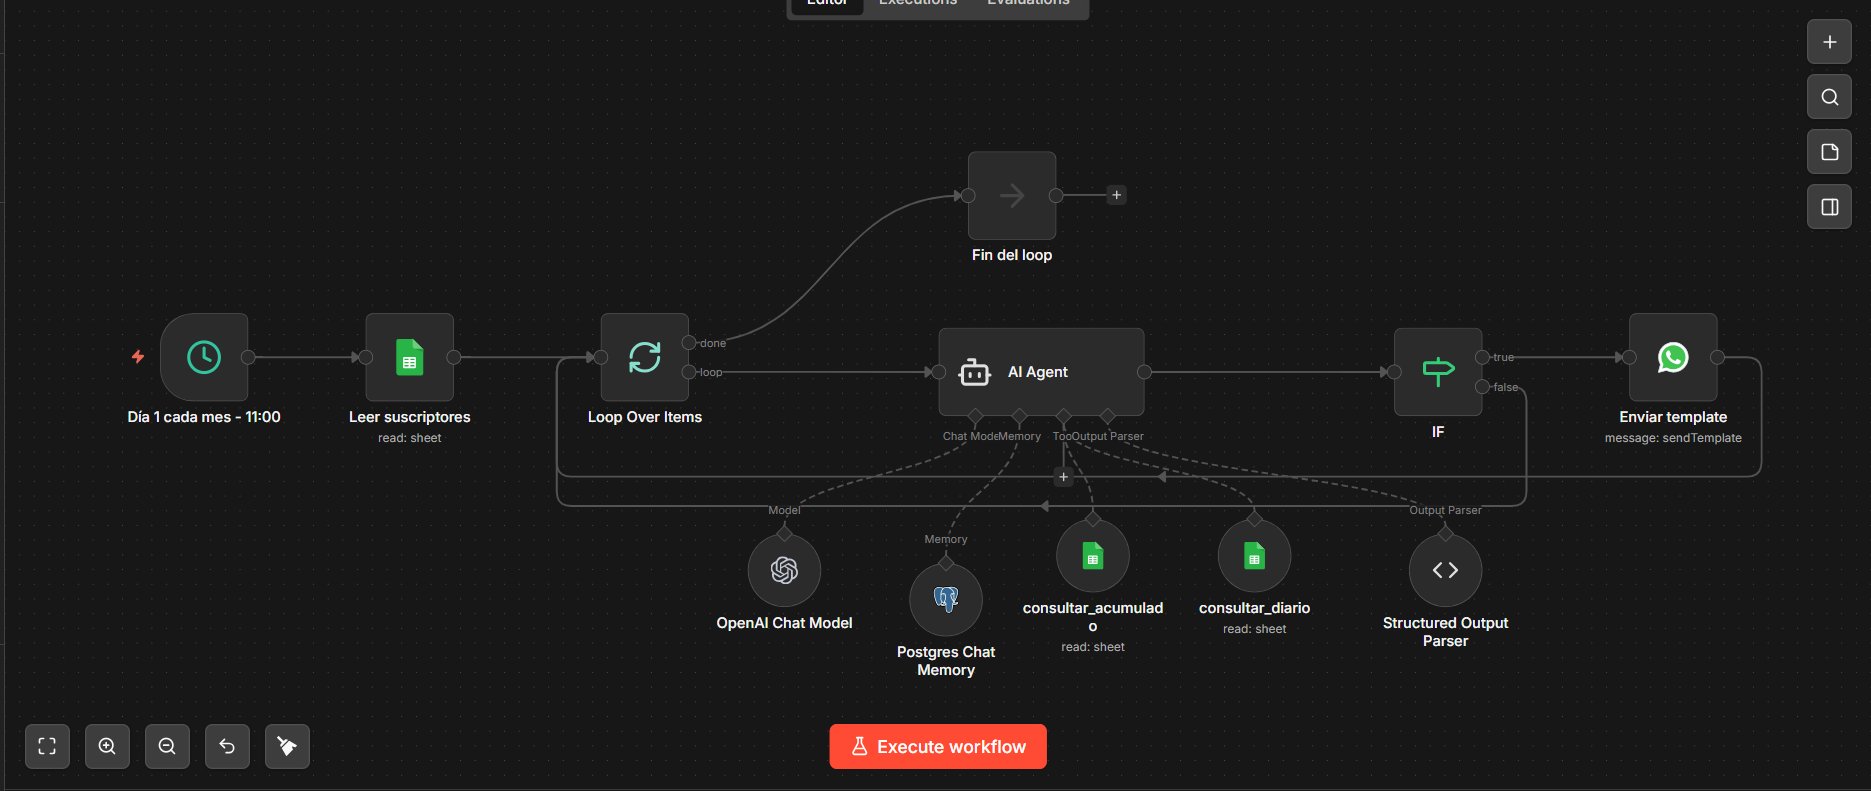Click the "Loop Over Items" label
The width and height of the screenshot is (1871, 791).
645,417
